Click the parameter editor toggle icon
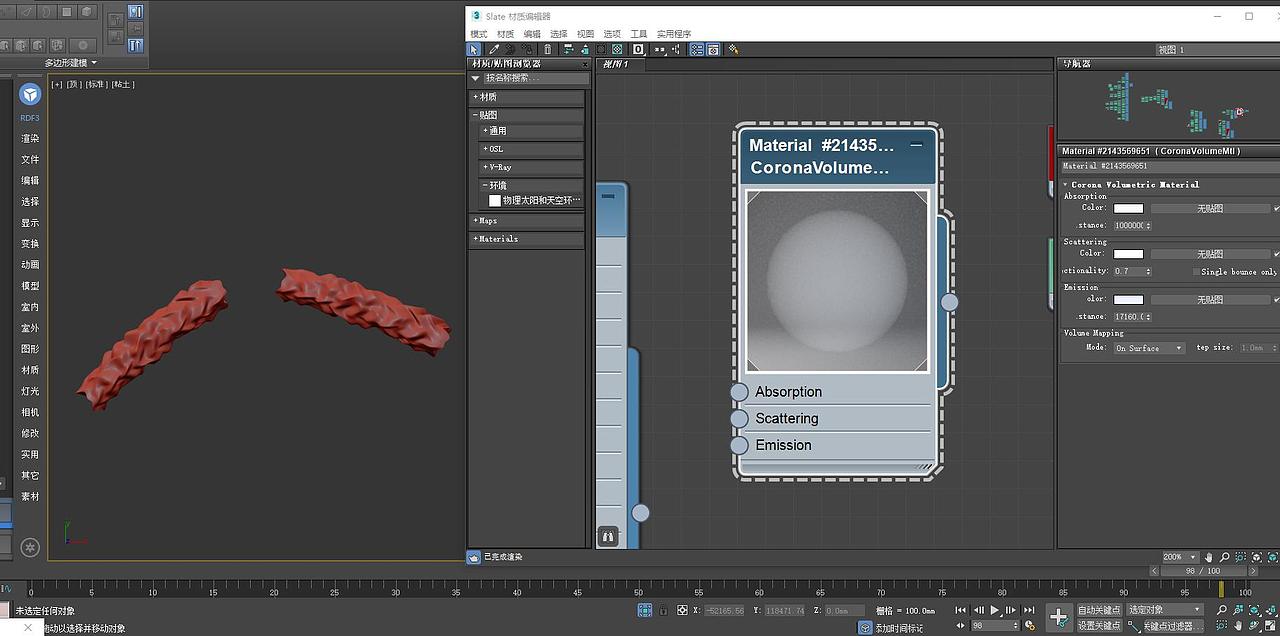 tap(713, 49)
